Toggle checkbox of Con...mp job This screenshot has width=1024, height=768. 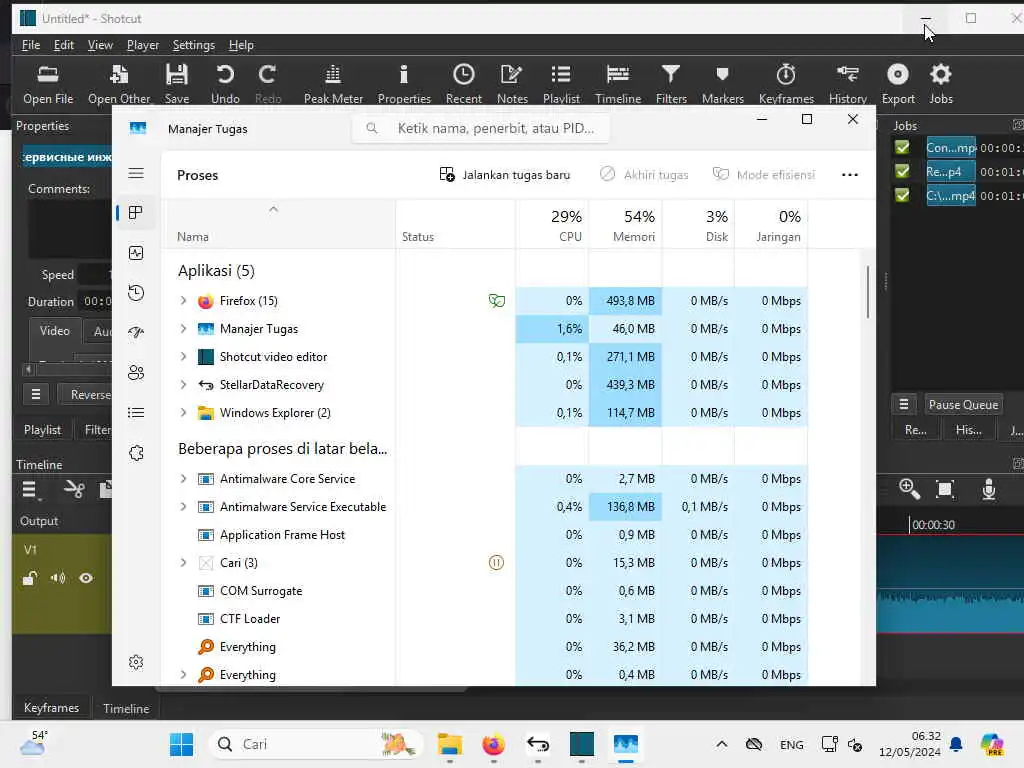(902, 148)
